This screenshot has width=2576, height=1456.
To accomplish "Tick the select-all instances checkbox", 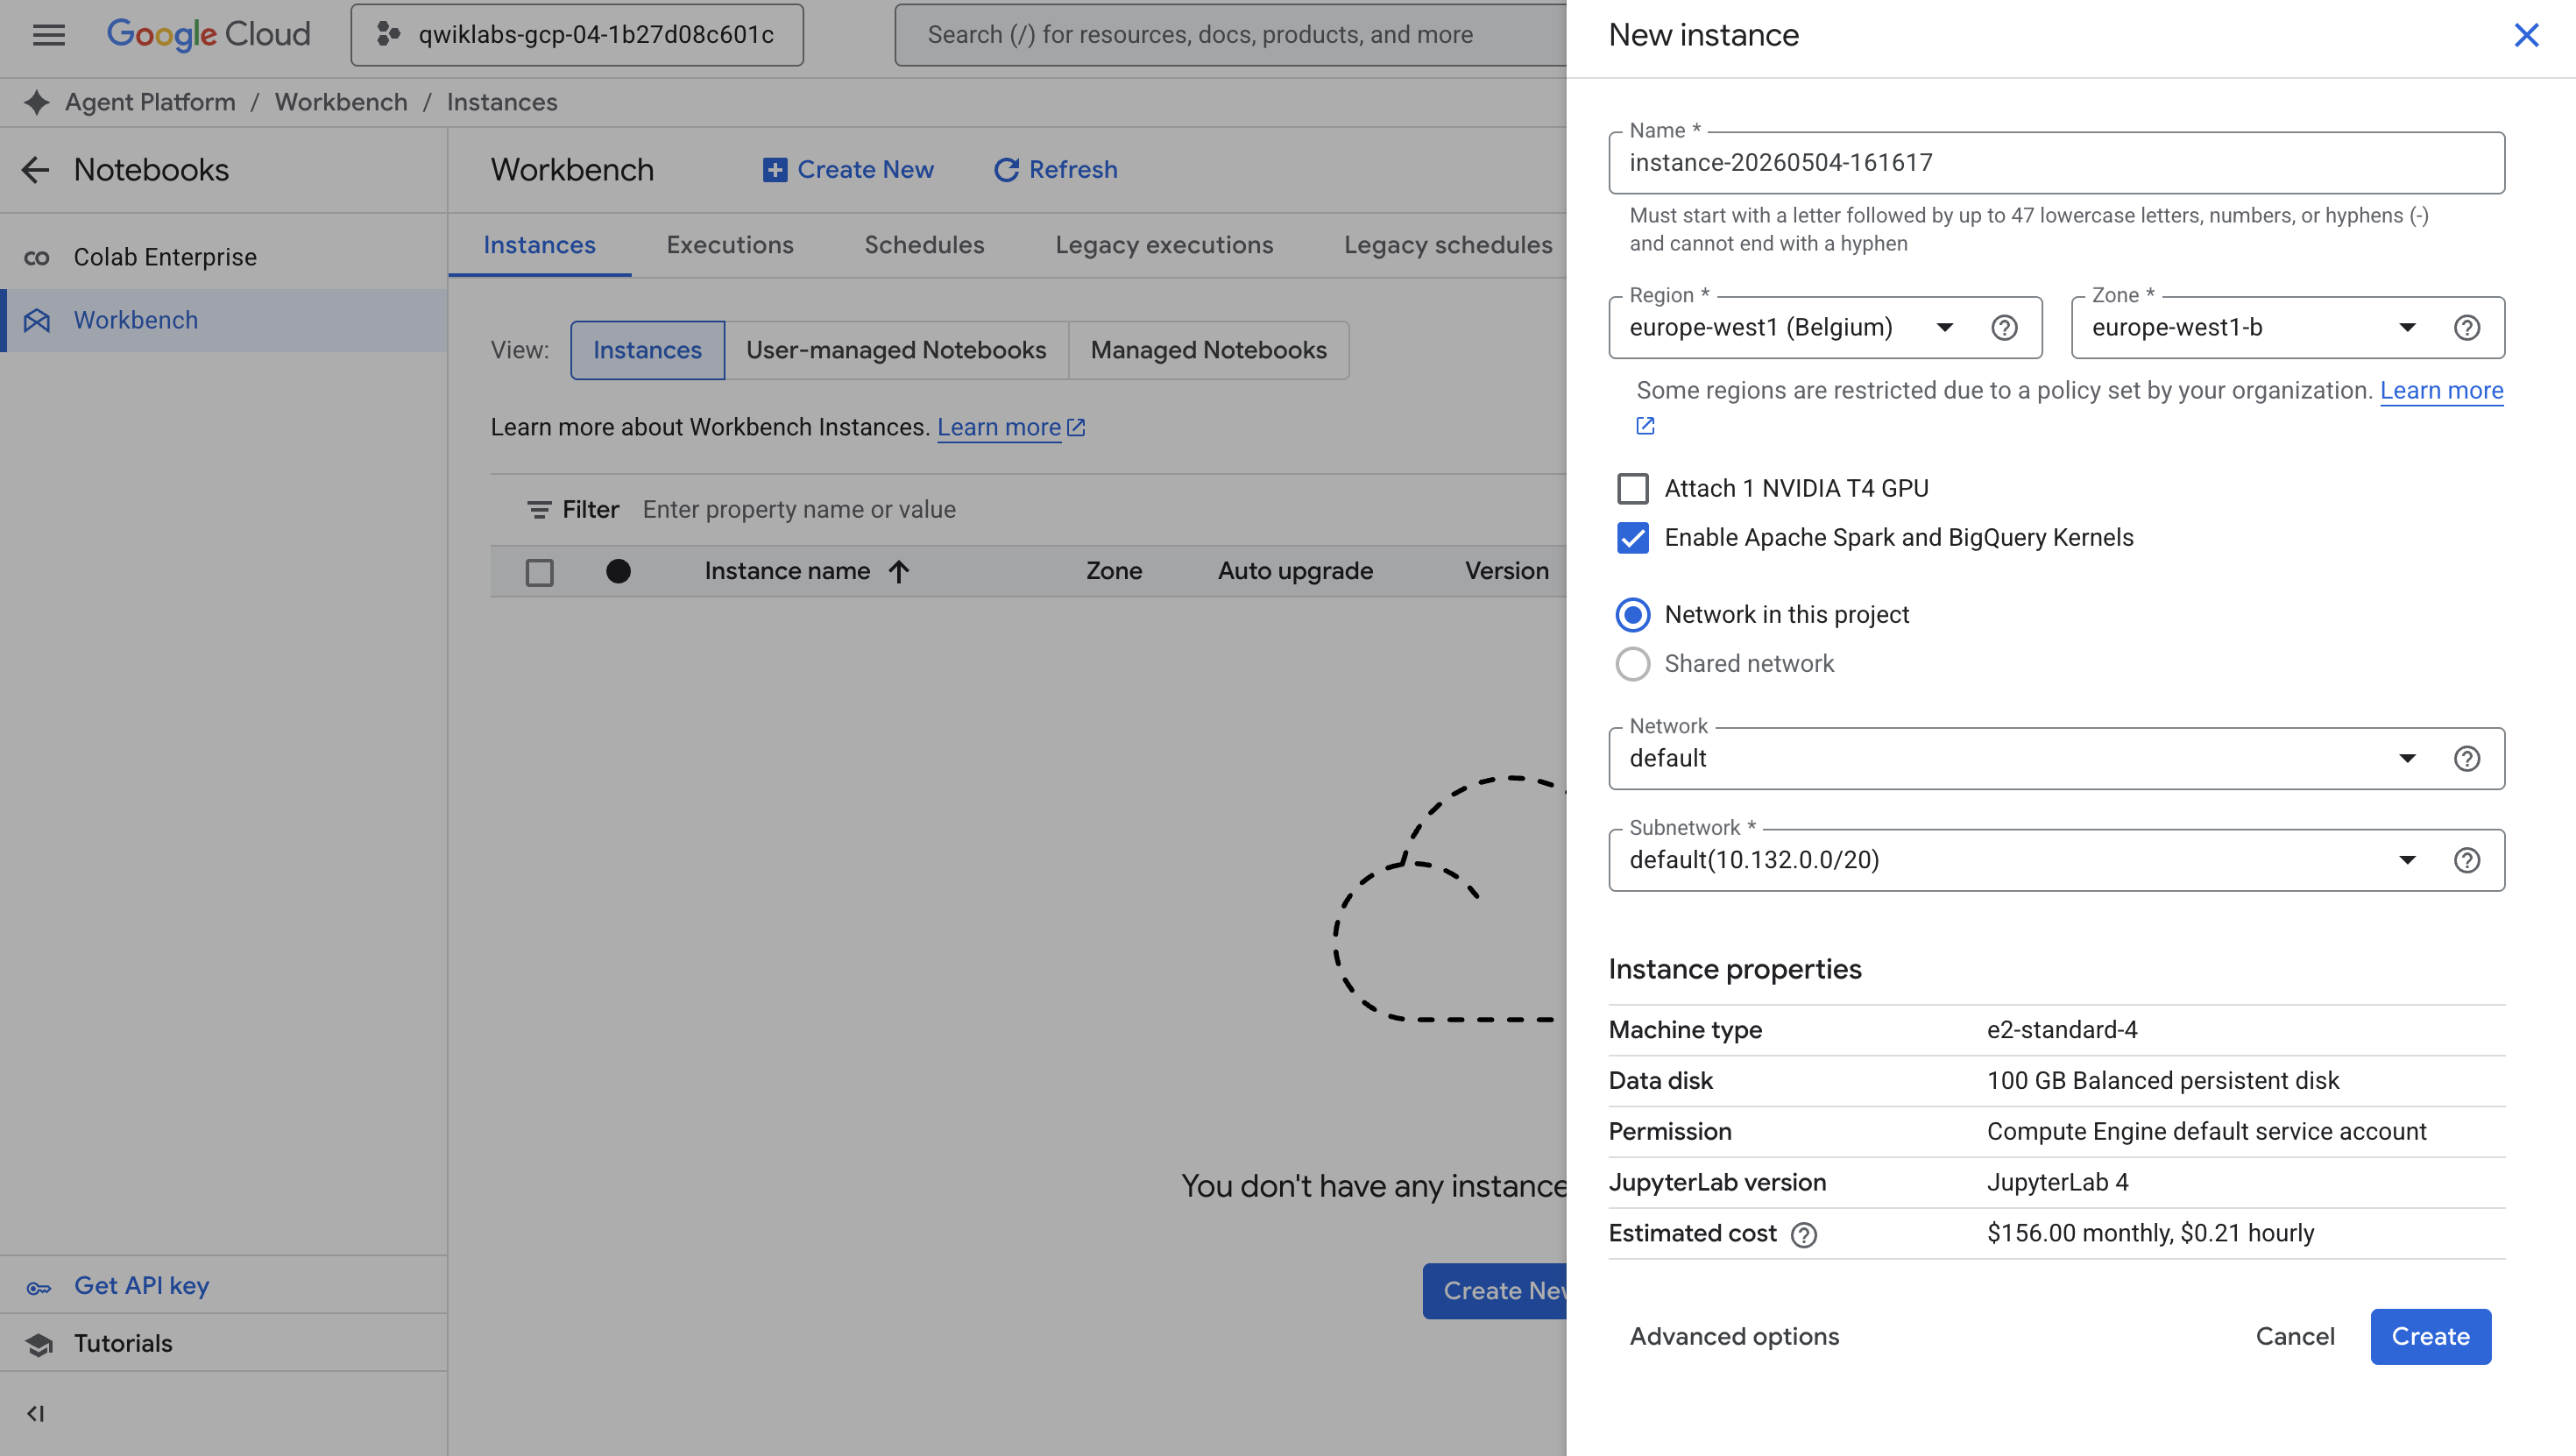I will click(x=540, y=572).
